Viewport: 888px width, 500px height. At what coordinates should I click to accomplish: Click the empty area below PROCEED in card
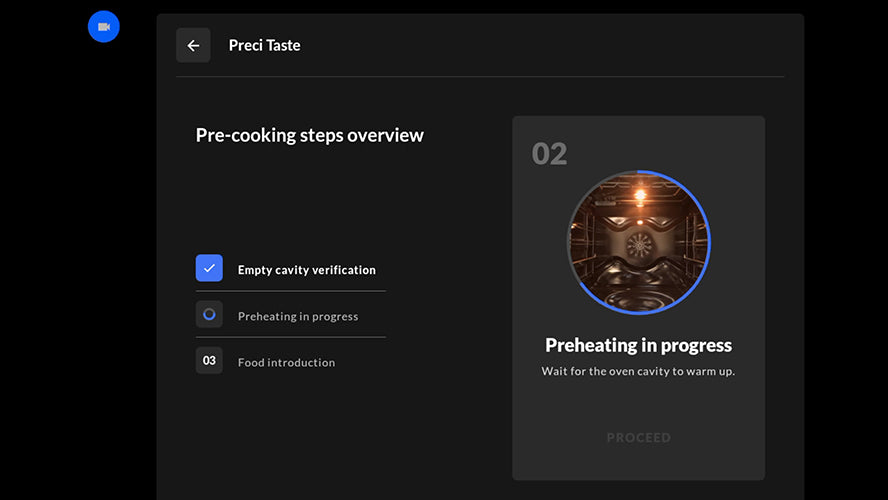pos(638,462)
